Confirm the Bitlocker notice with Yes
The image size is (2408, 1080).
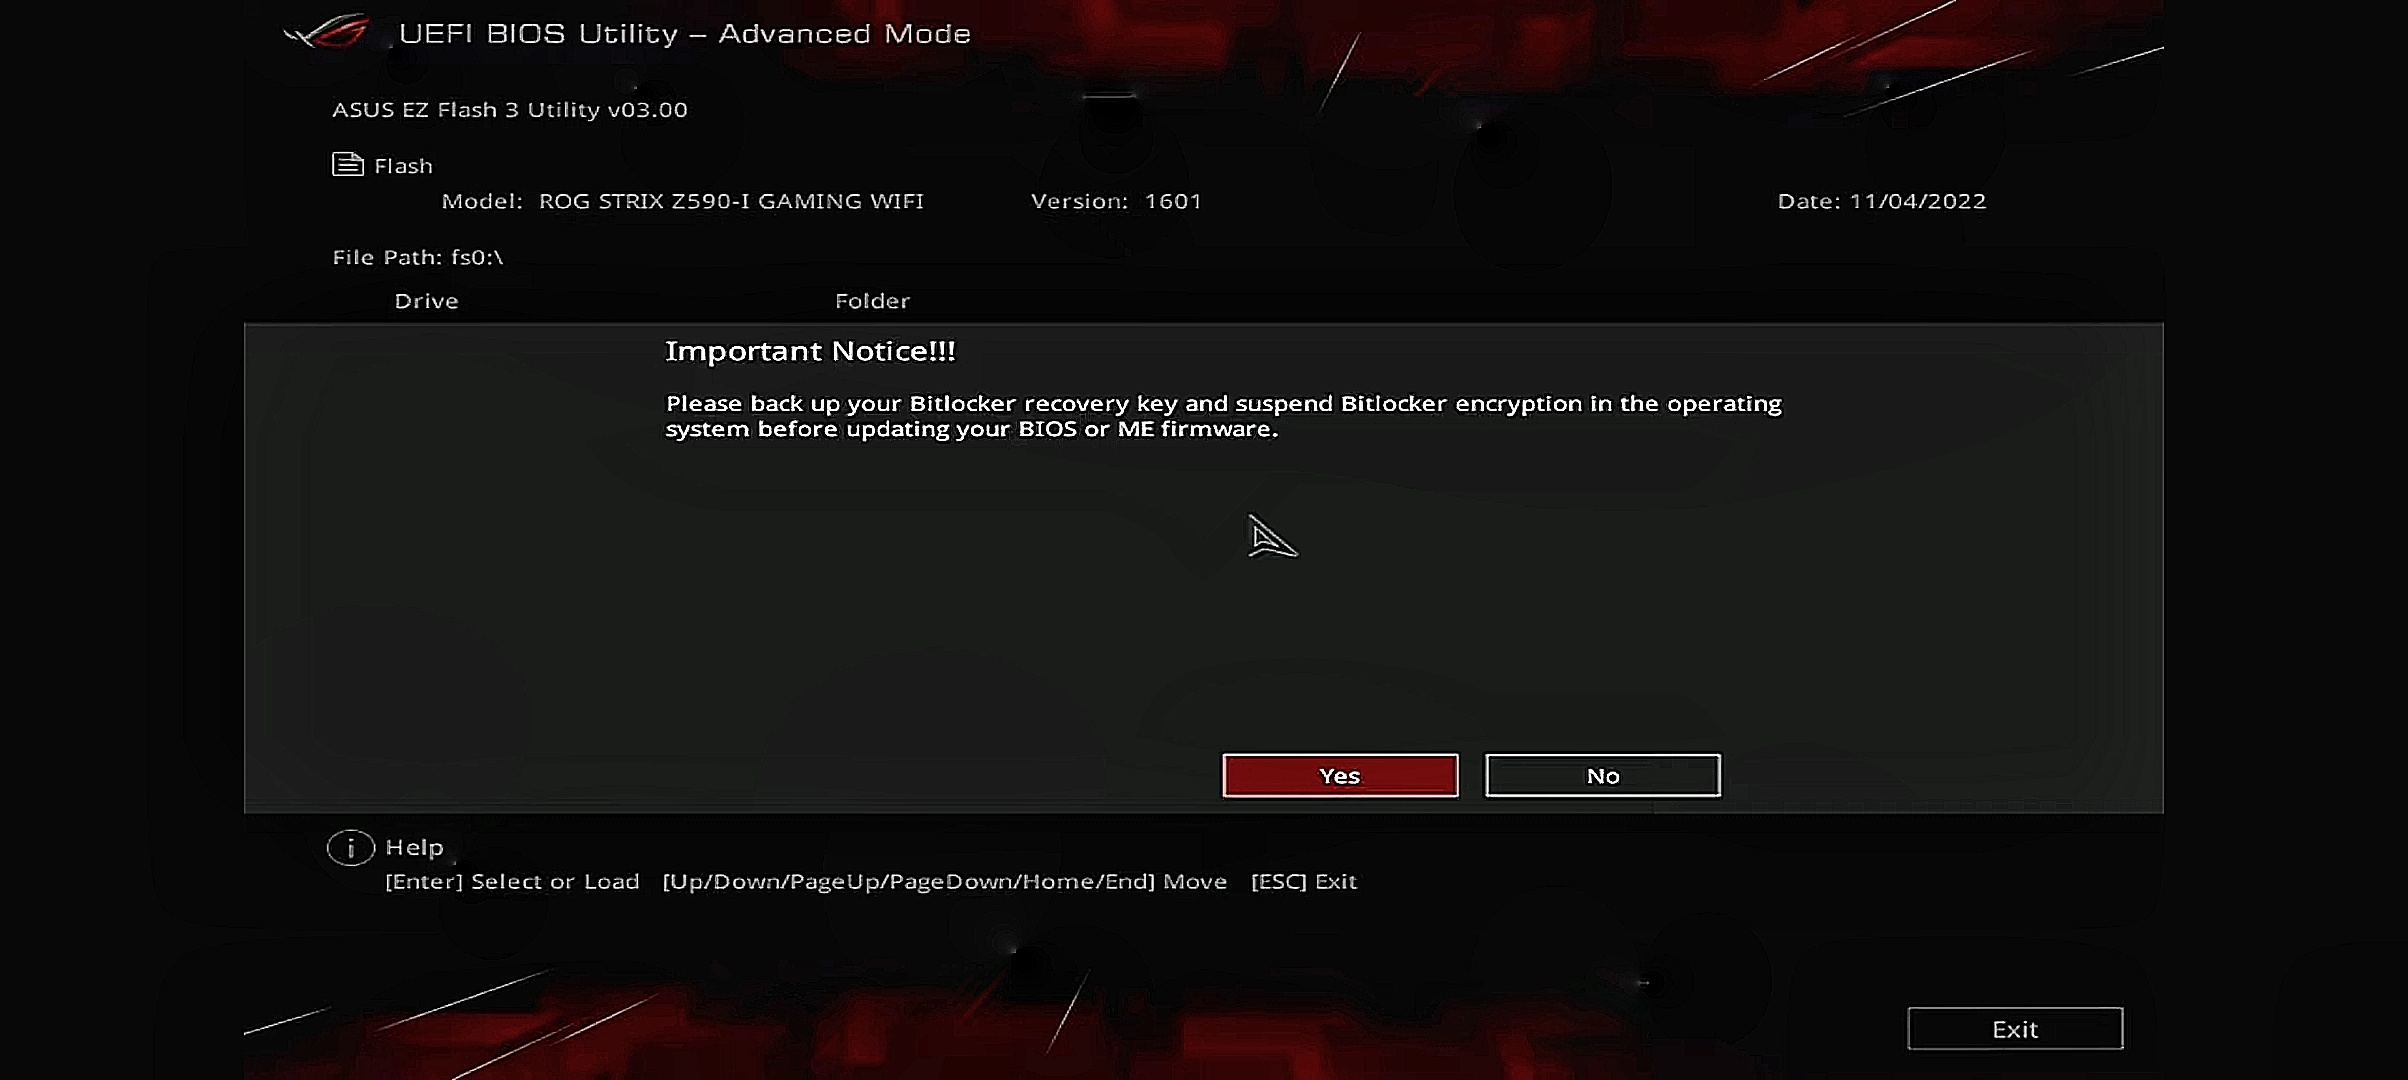coord(1340,776)
